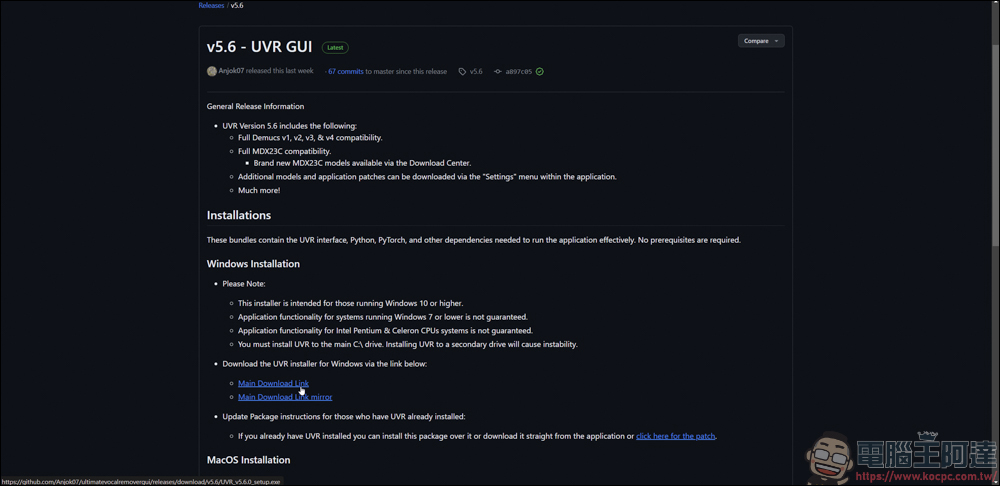Open the Main Download Link mirror

285,397
